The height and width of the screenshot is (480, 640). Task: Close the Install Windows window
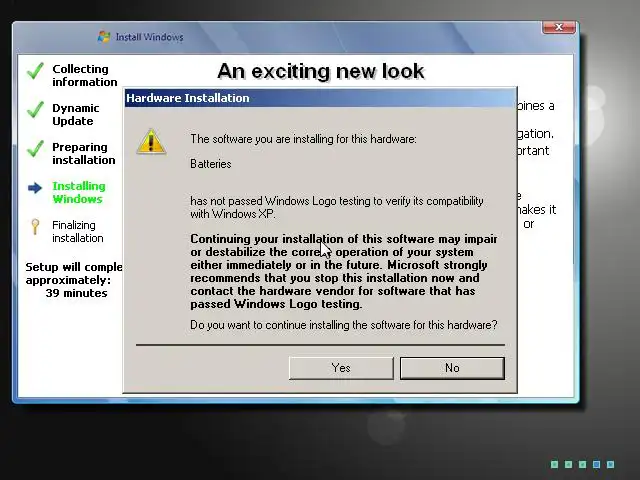tap(559, 27)
